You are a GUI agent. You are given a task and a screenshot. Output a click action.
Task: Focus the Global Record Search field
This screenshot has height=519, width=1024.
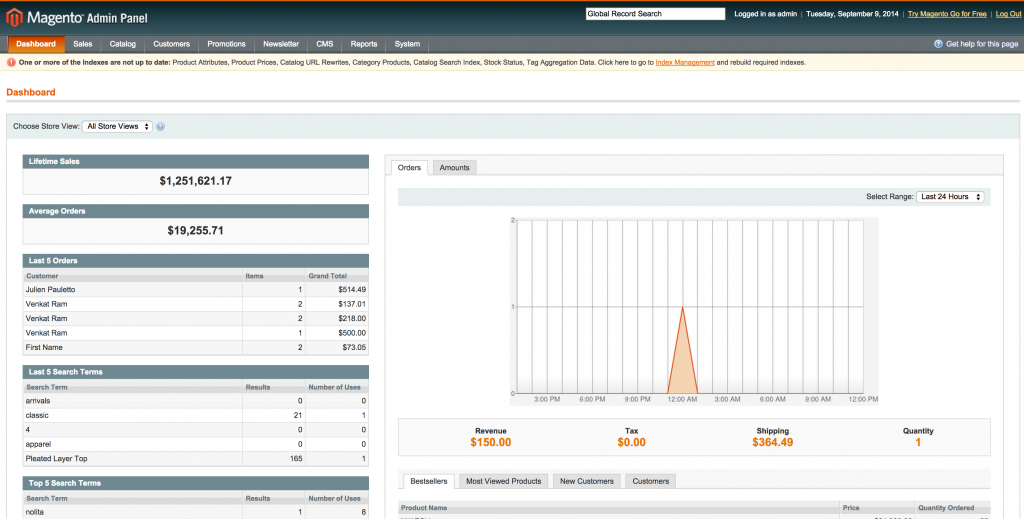click(655, 14)
